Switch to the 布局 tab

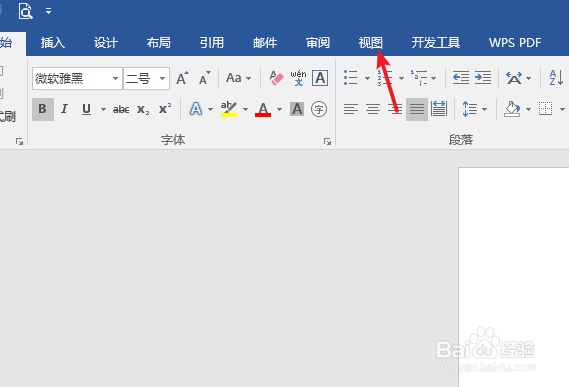coord(159,43)
